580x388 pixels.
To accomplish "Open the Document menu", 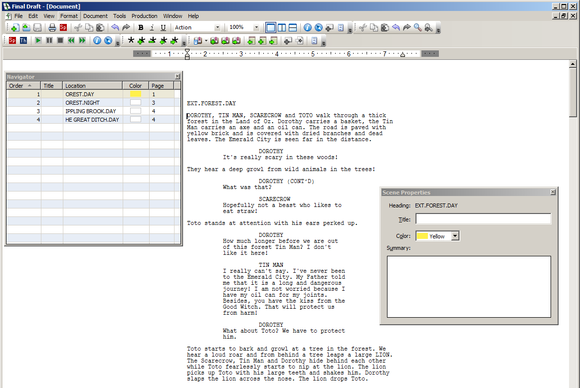I will 95,16.
